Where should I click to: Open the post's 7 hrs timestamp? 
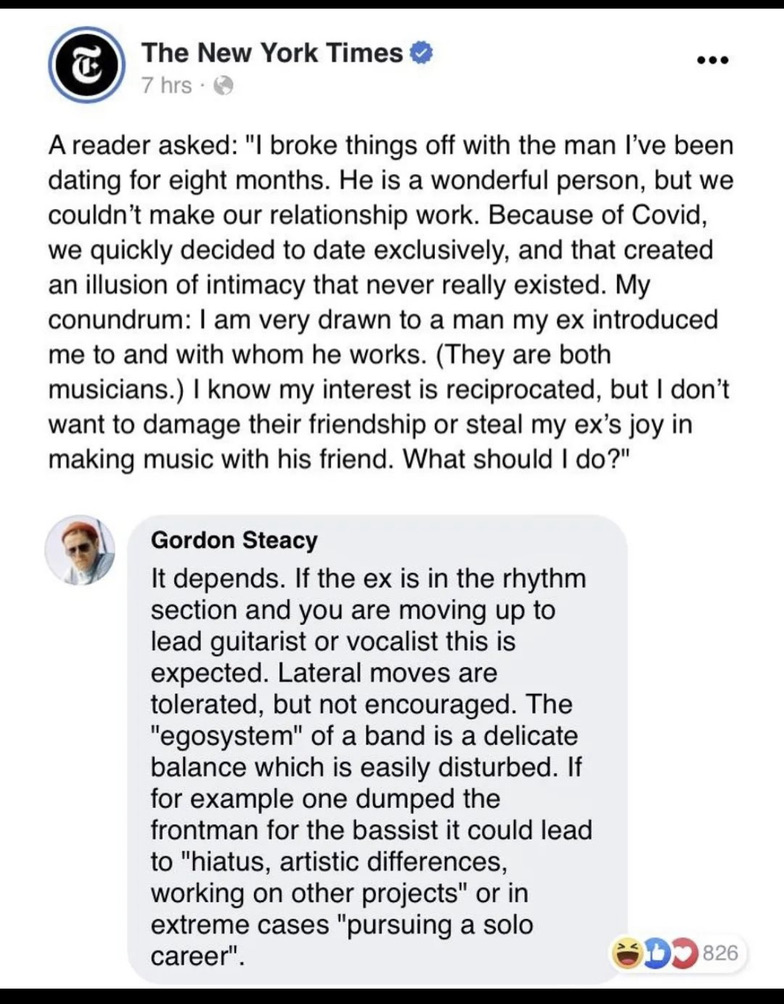[166, 86]
